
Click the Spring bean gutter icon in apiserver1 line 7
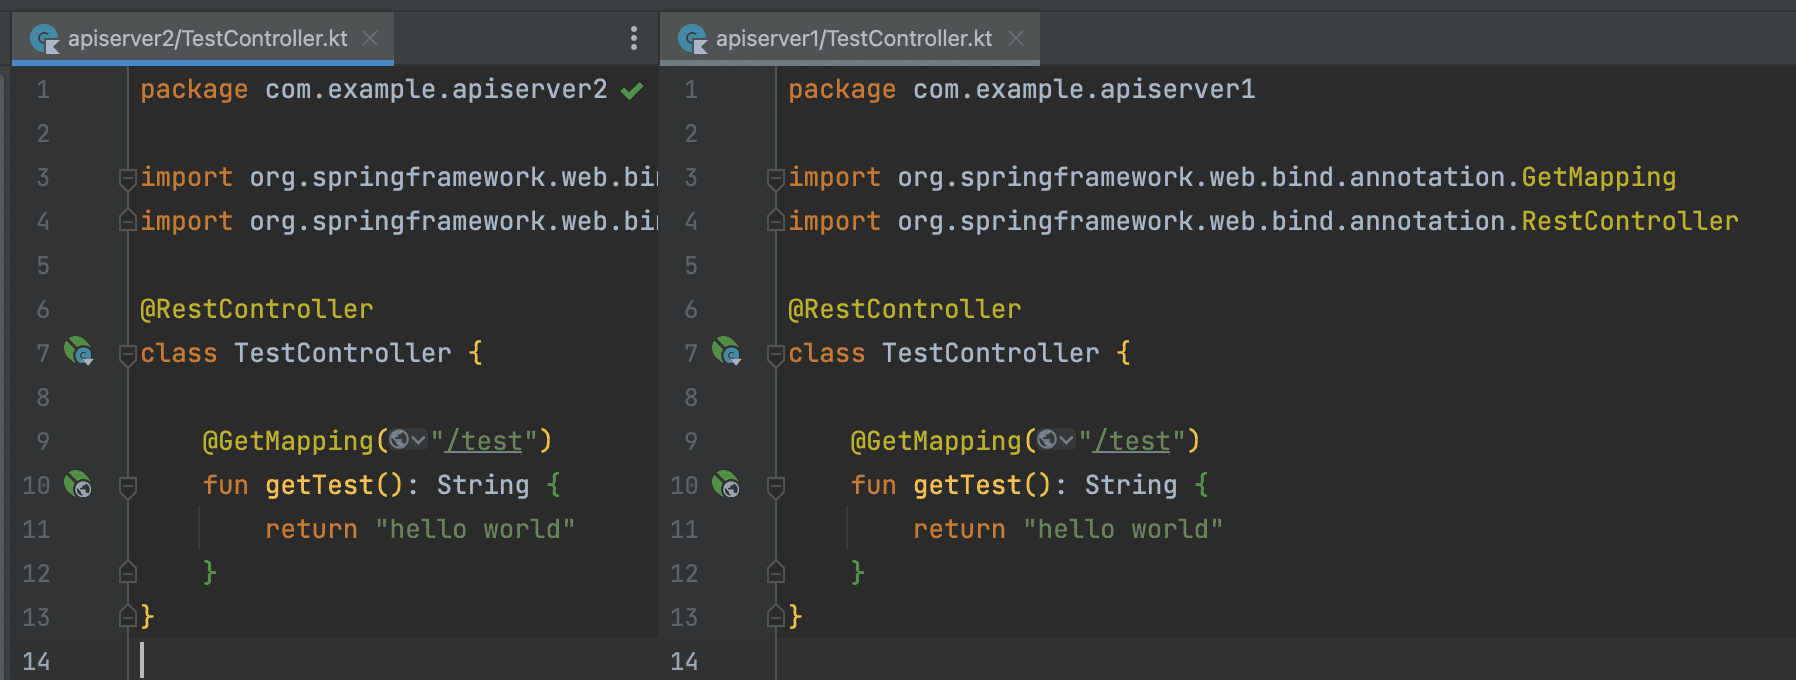726,352
